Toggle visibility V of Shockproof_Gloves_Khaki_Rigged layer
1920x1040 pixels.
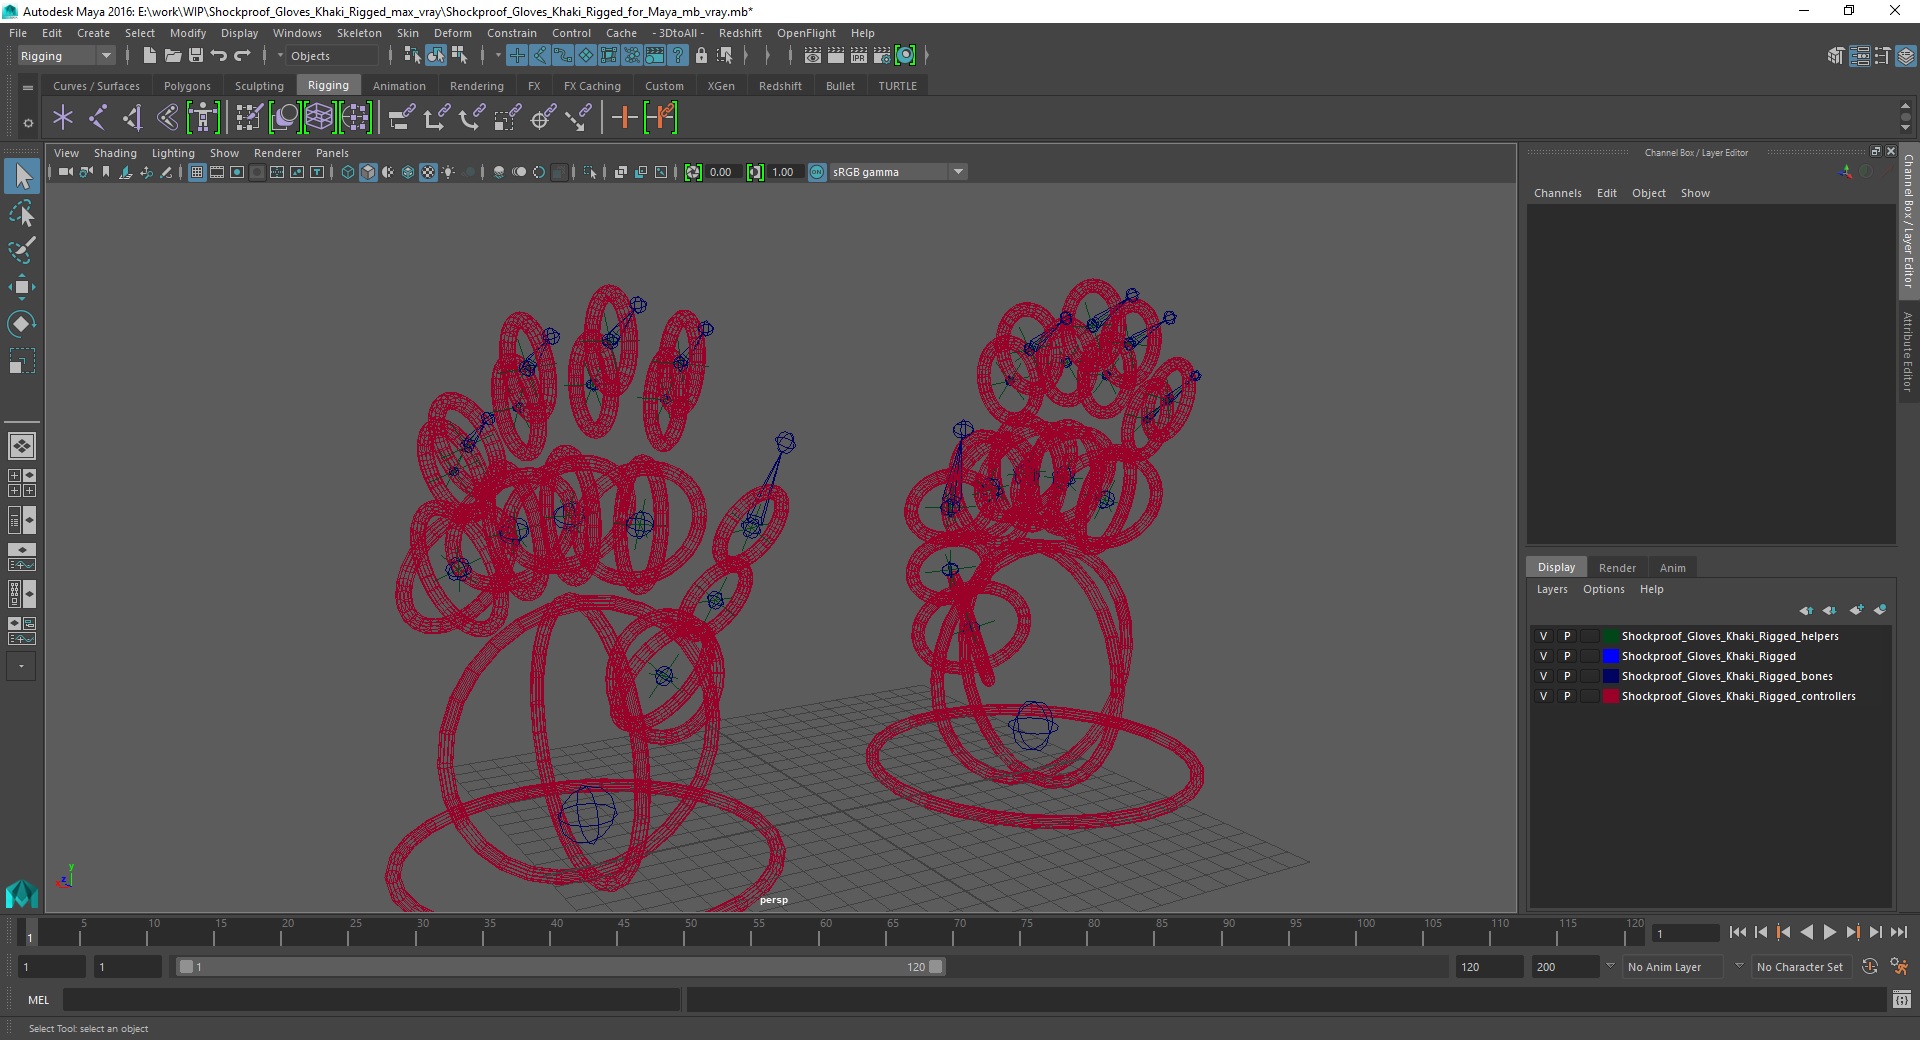1543,656
